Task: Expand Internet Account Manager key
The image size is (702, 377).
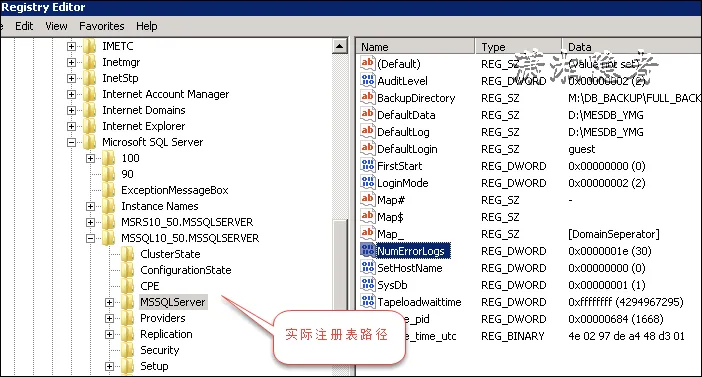Action: [x=71, y=94]
